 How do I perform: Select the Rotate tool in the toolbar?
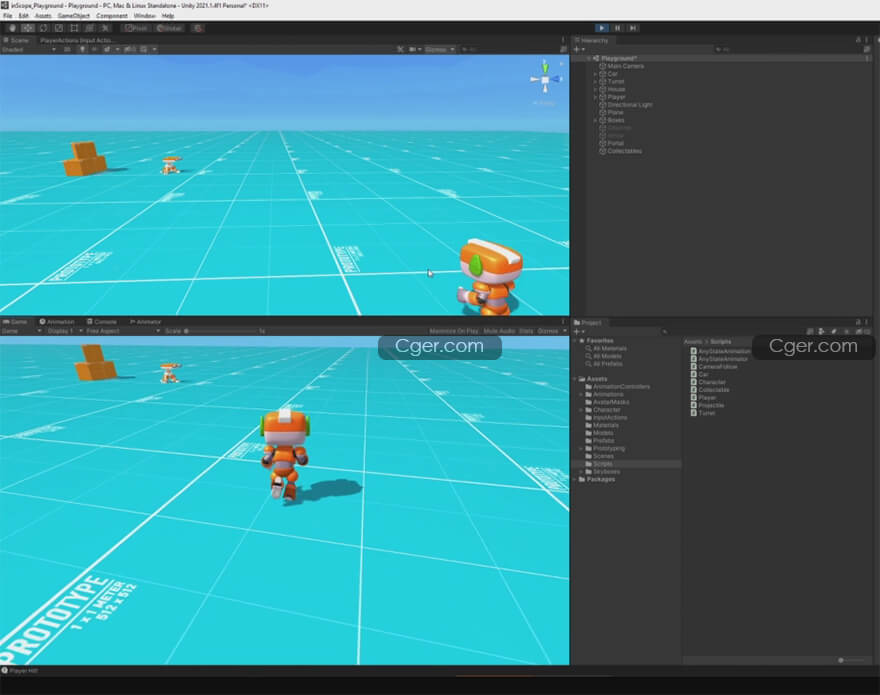pyautogui.click(x=43, y=28)
